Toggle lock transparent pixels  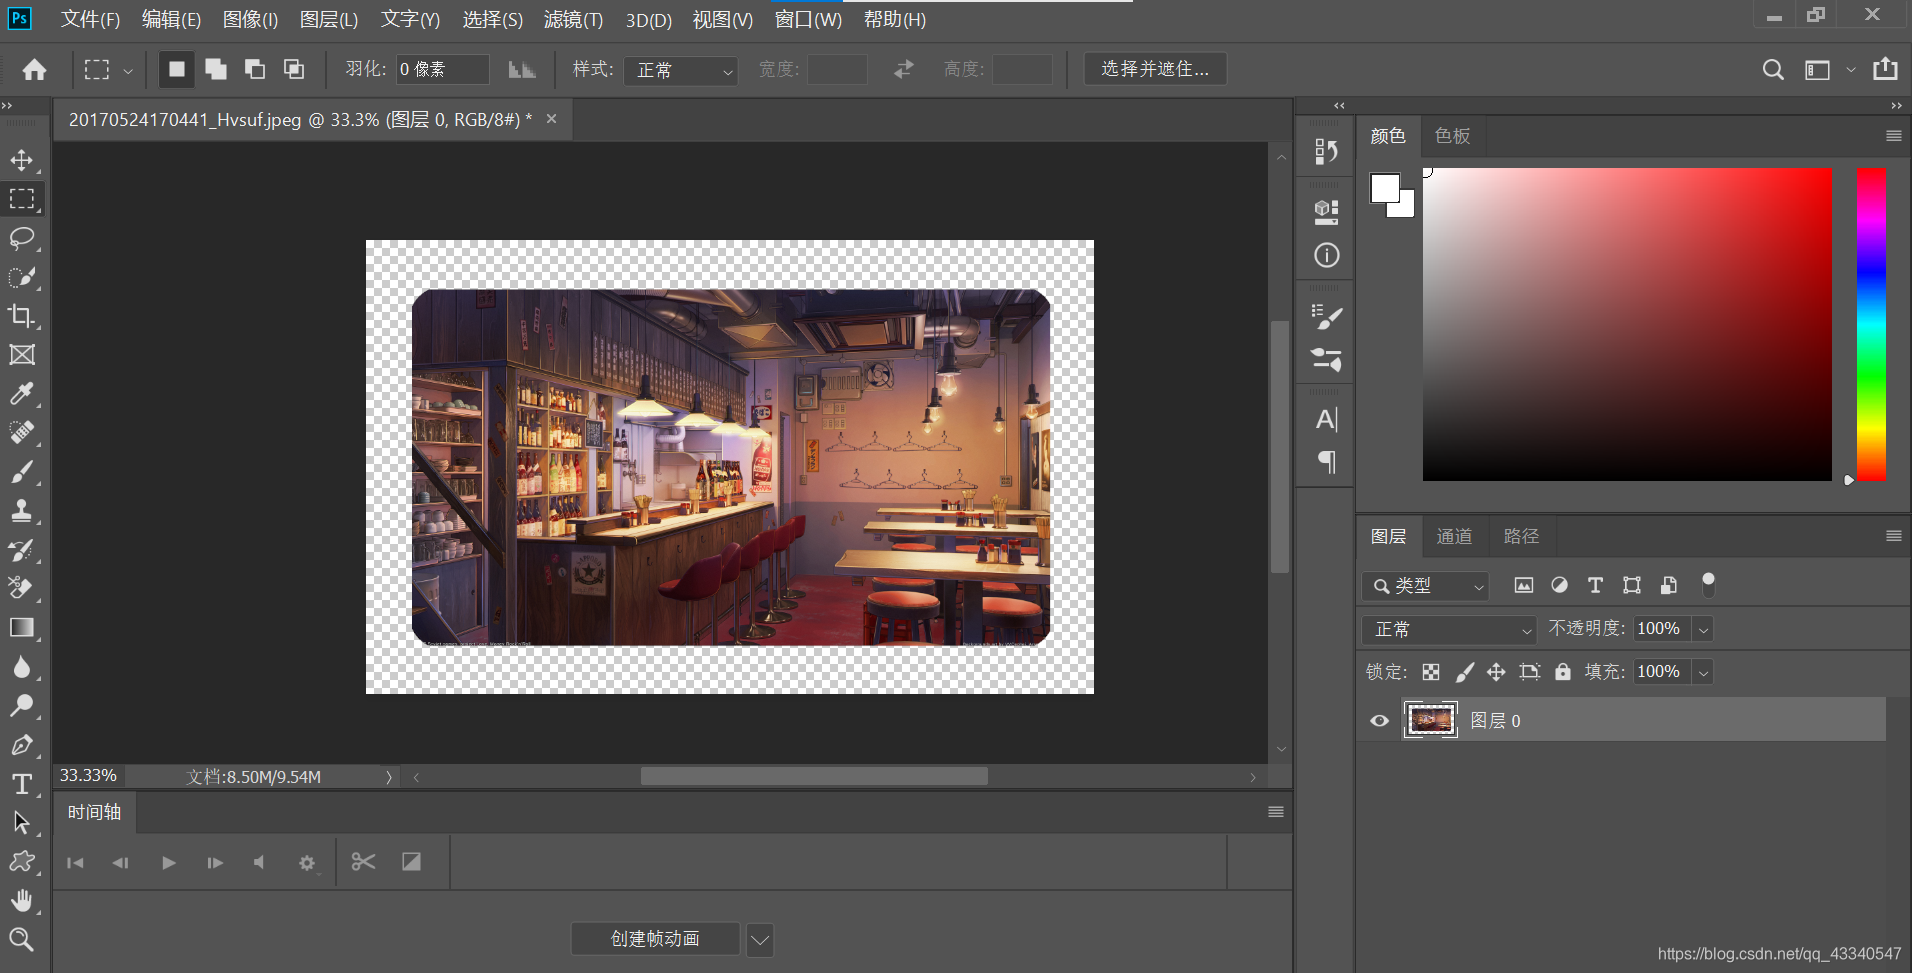1431,672
